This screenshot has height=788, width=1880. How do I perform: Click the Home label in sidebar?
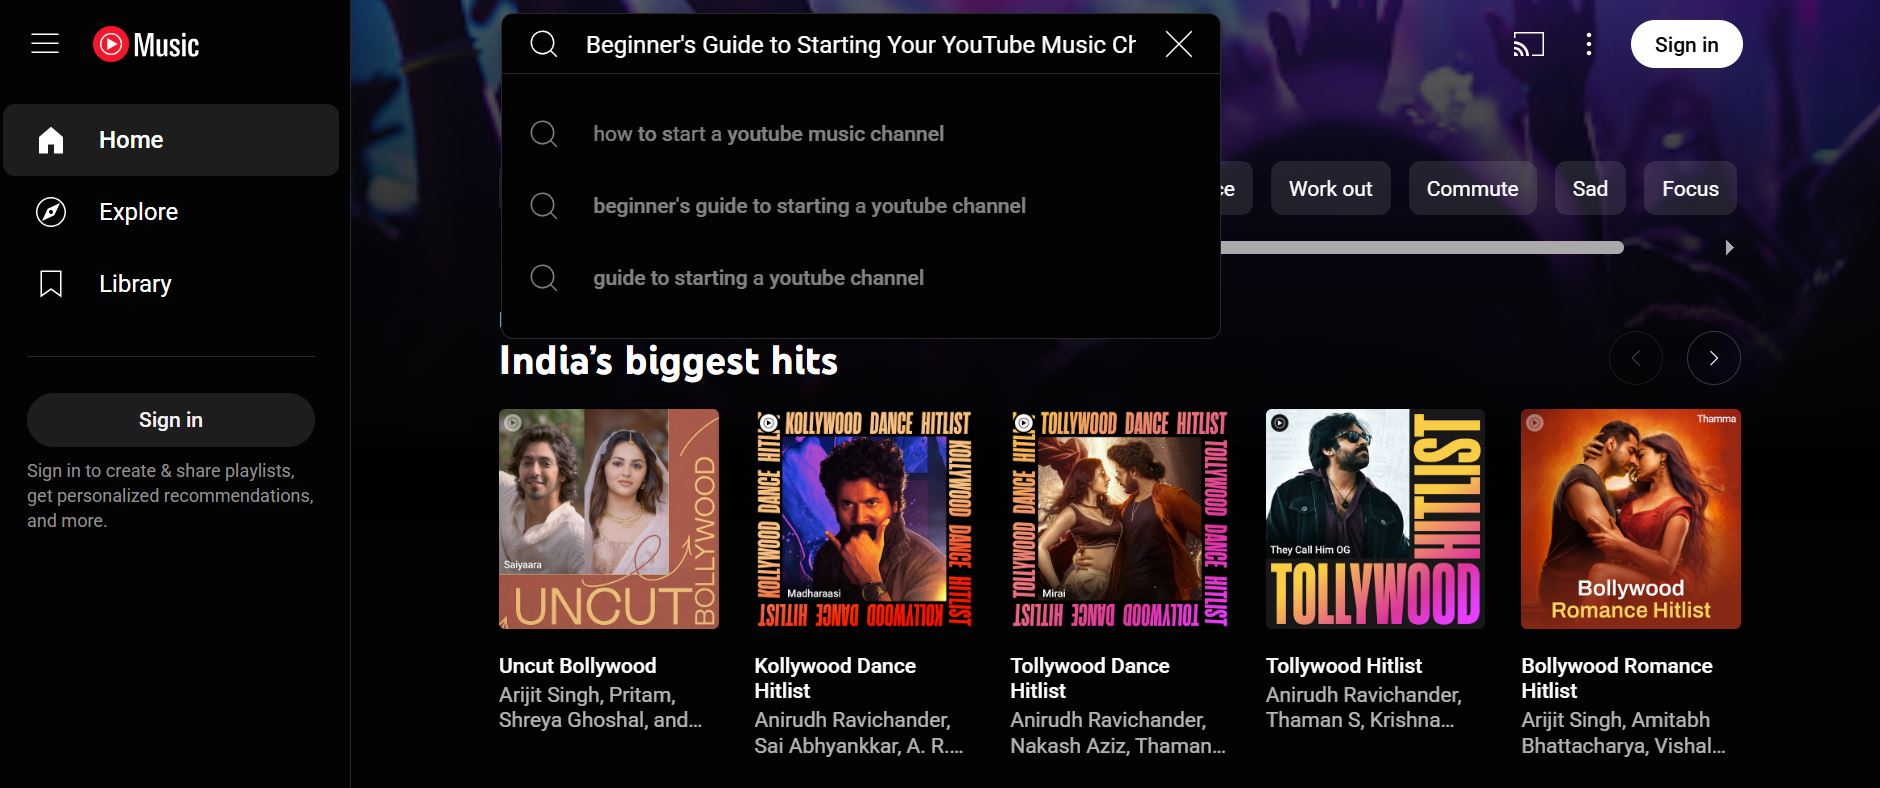pos(131,140)
